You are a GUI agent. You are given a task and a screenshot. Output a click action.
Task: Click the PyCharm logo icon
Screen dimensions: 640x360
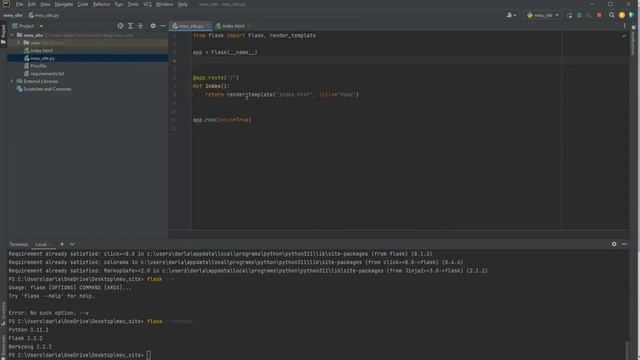[x=6, y=4]
